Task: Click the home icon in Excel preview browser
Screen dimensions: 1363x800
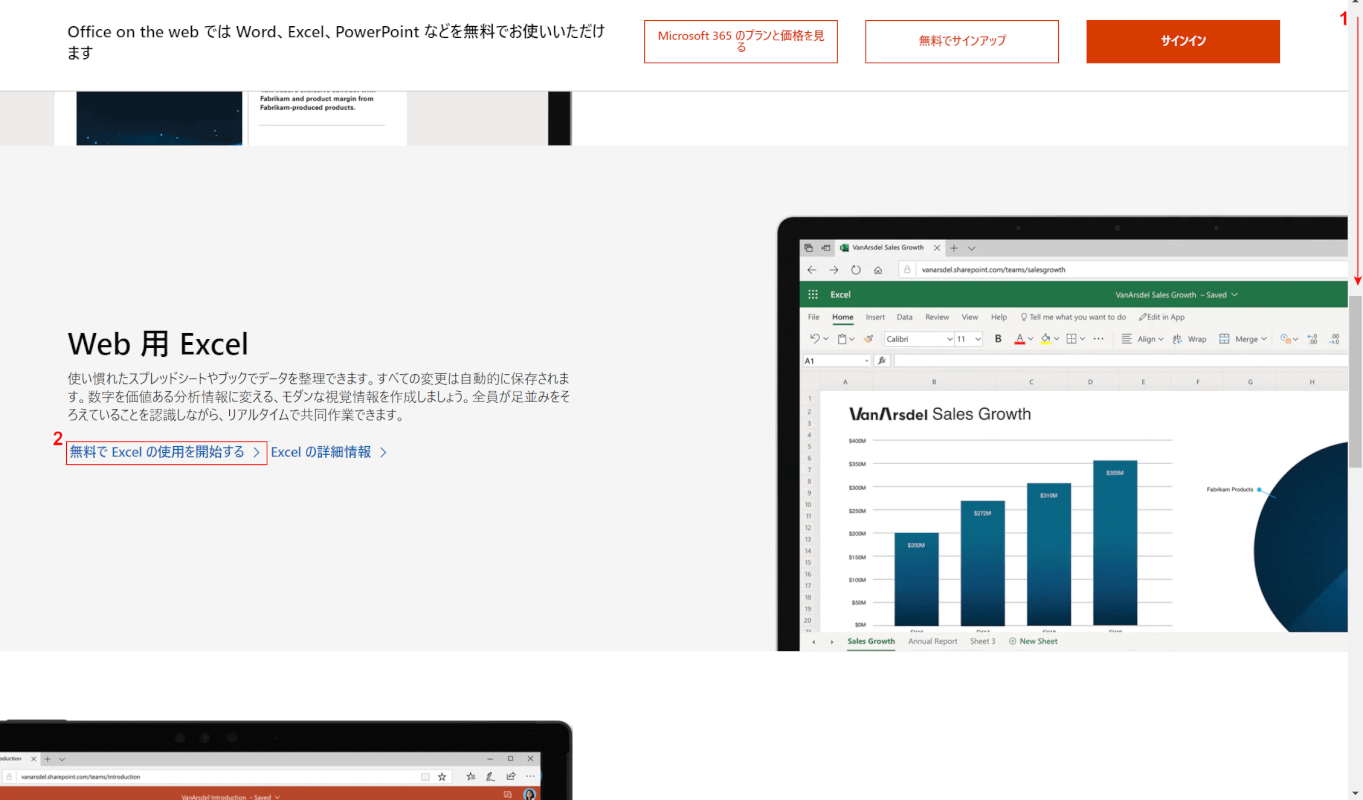Action: [x=878, y=270]
